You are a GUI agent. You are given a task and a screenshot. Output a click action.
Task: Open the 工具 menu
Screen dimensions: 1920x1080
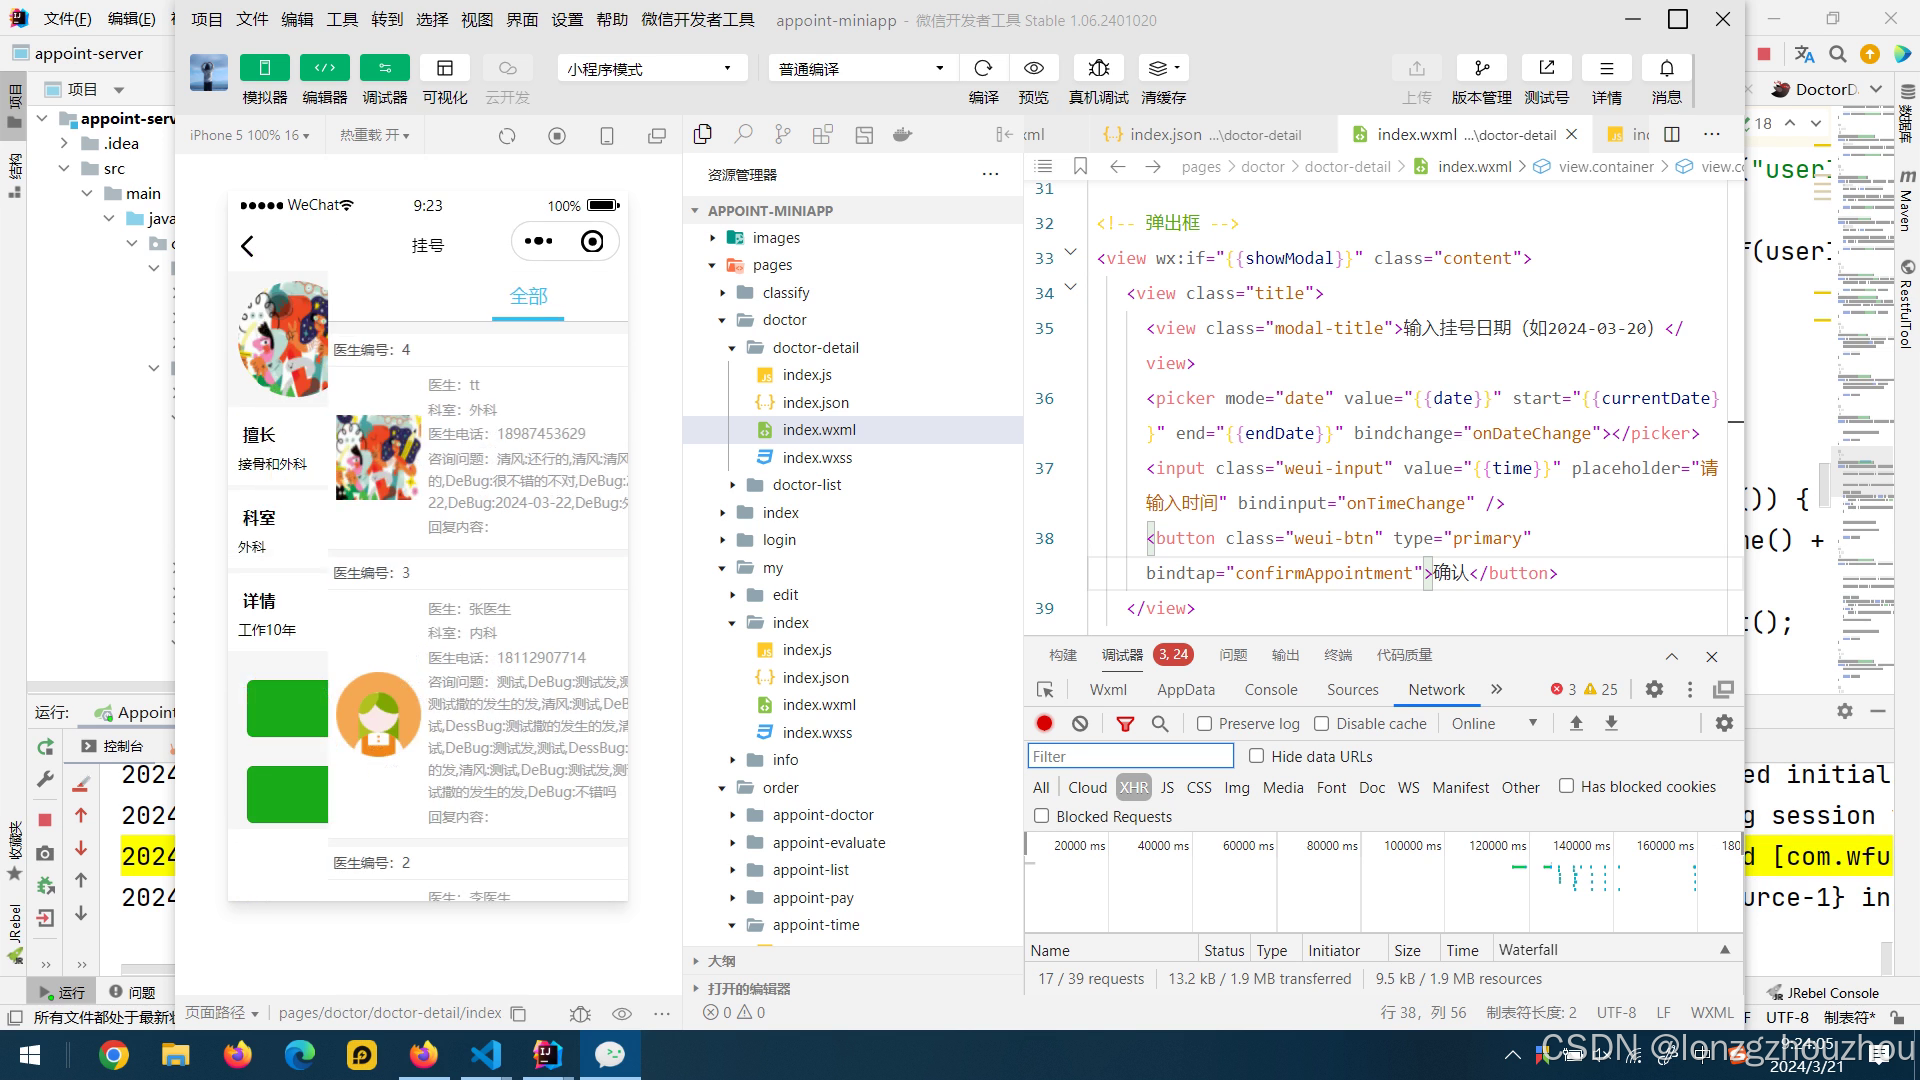342,19
